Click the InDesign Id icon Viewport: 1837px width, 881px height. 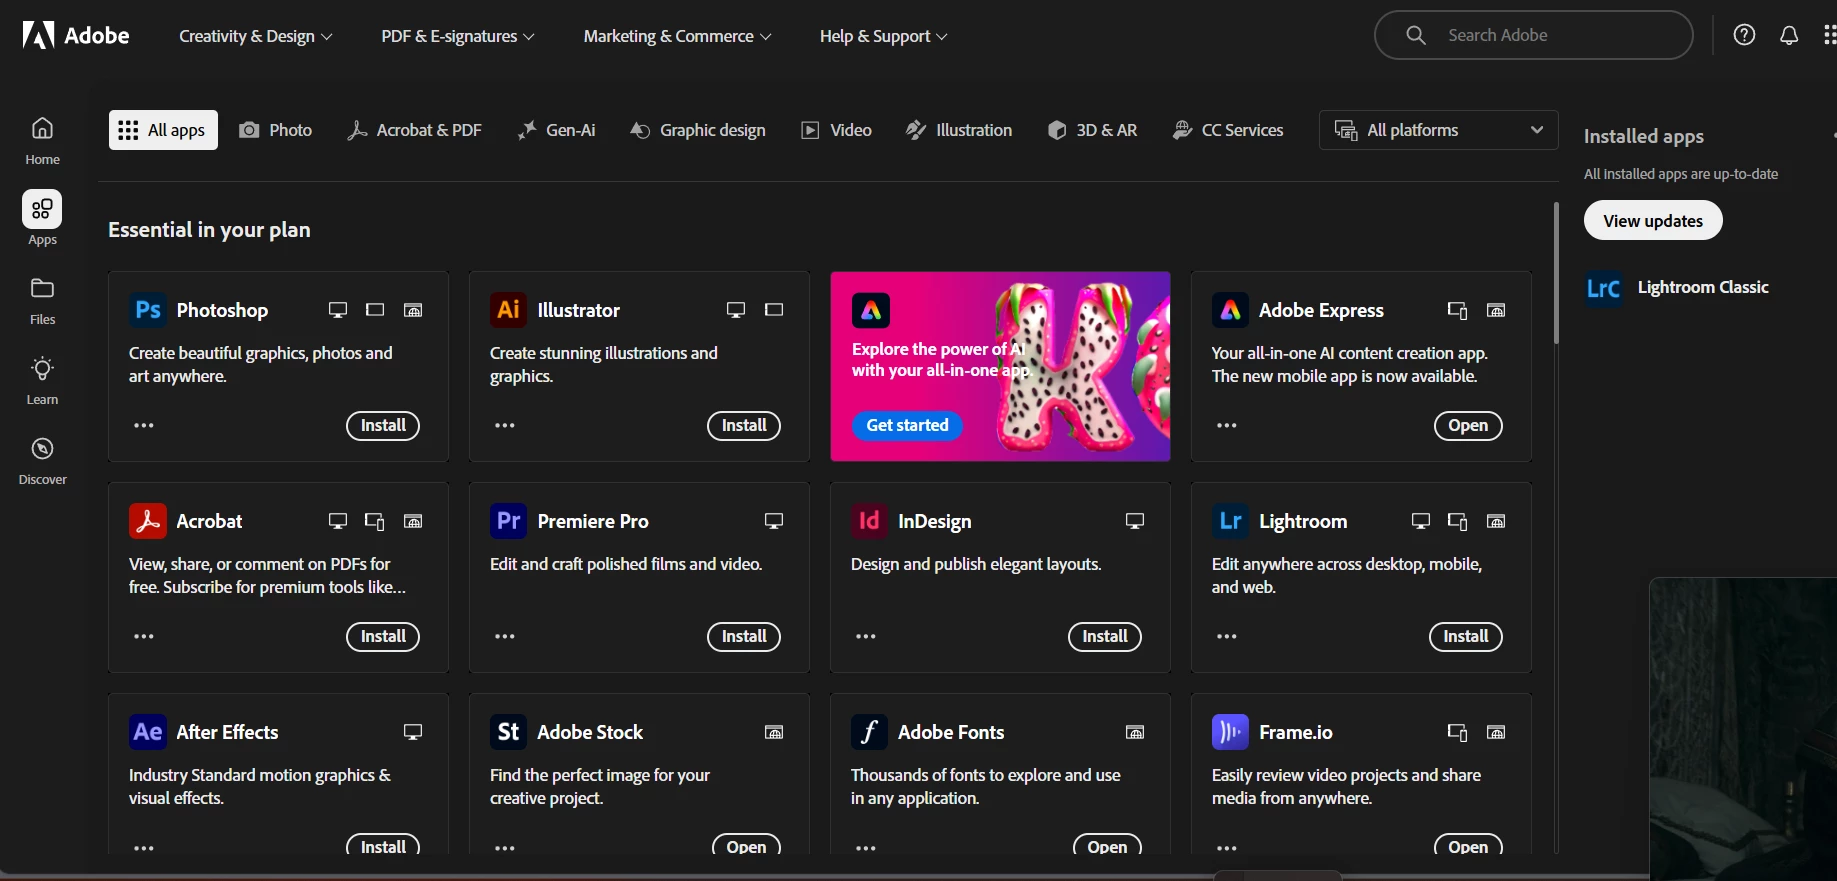pyautogui.click(x=869, y=521)
